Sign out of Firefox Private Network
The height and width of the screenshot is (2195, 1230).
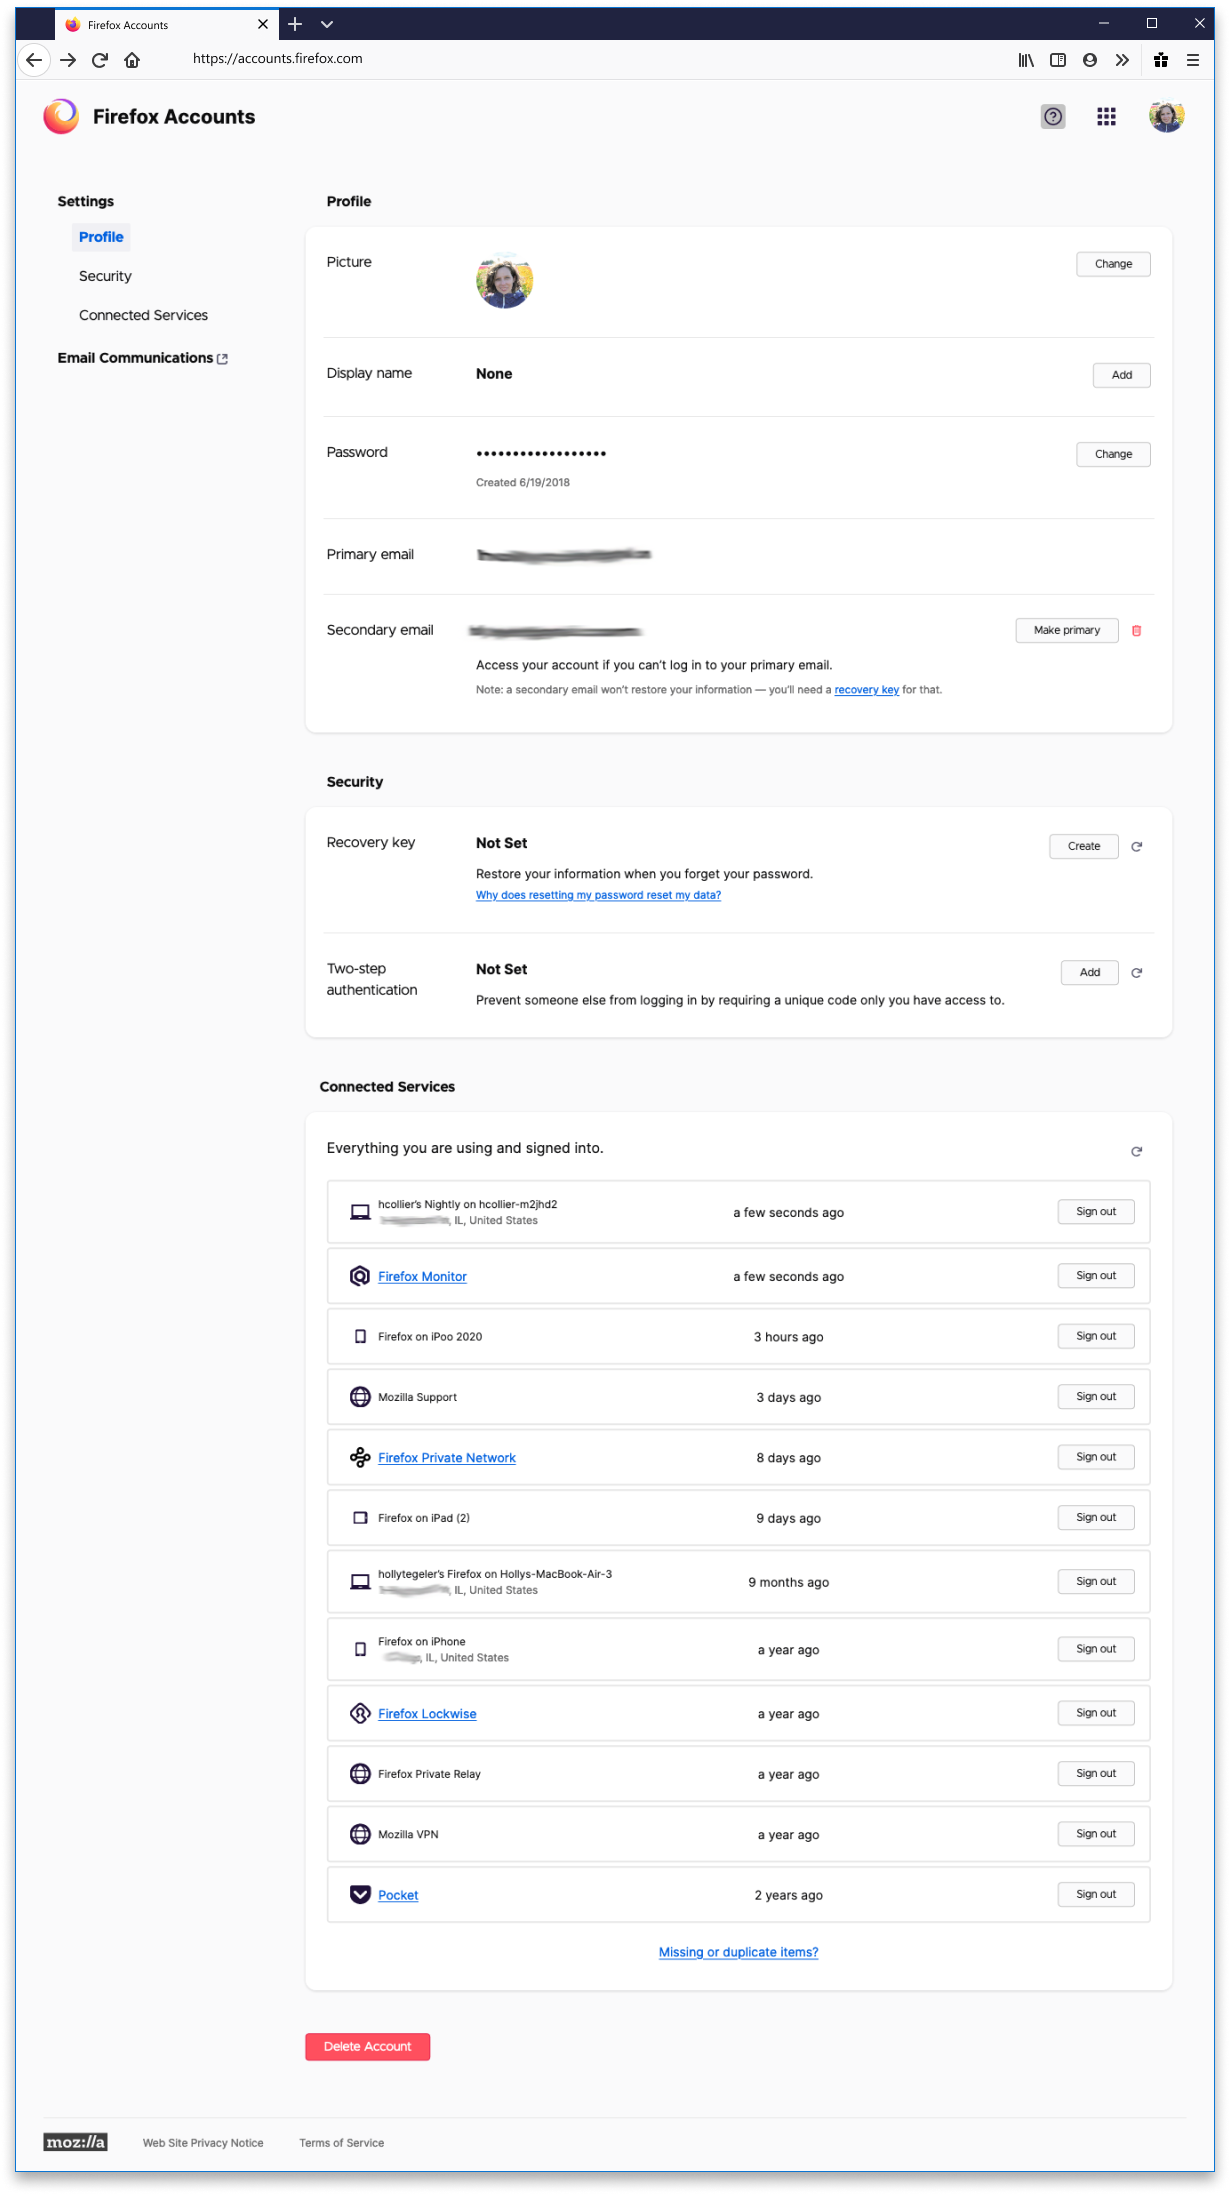1096,1457
